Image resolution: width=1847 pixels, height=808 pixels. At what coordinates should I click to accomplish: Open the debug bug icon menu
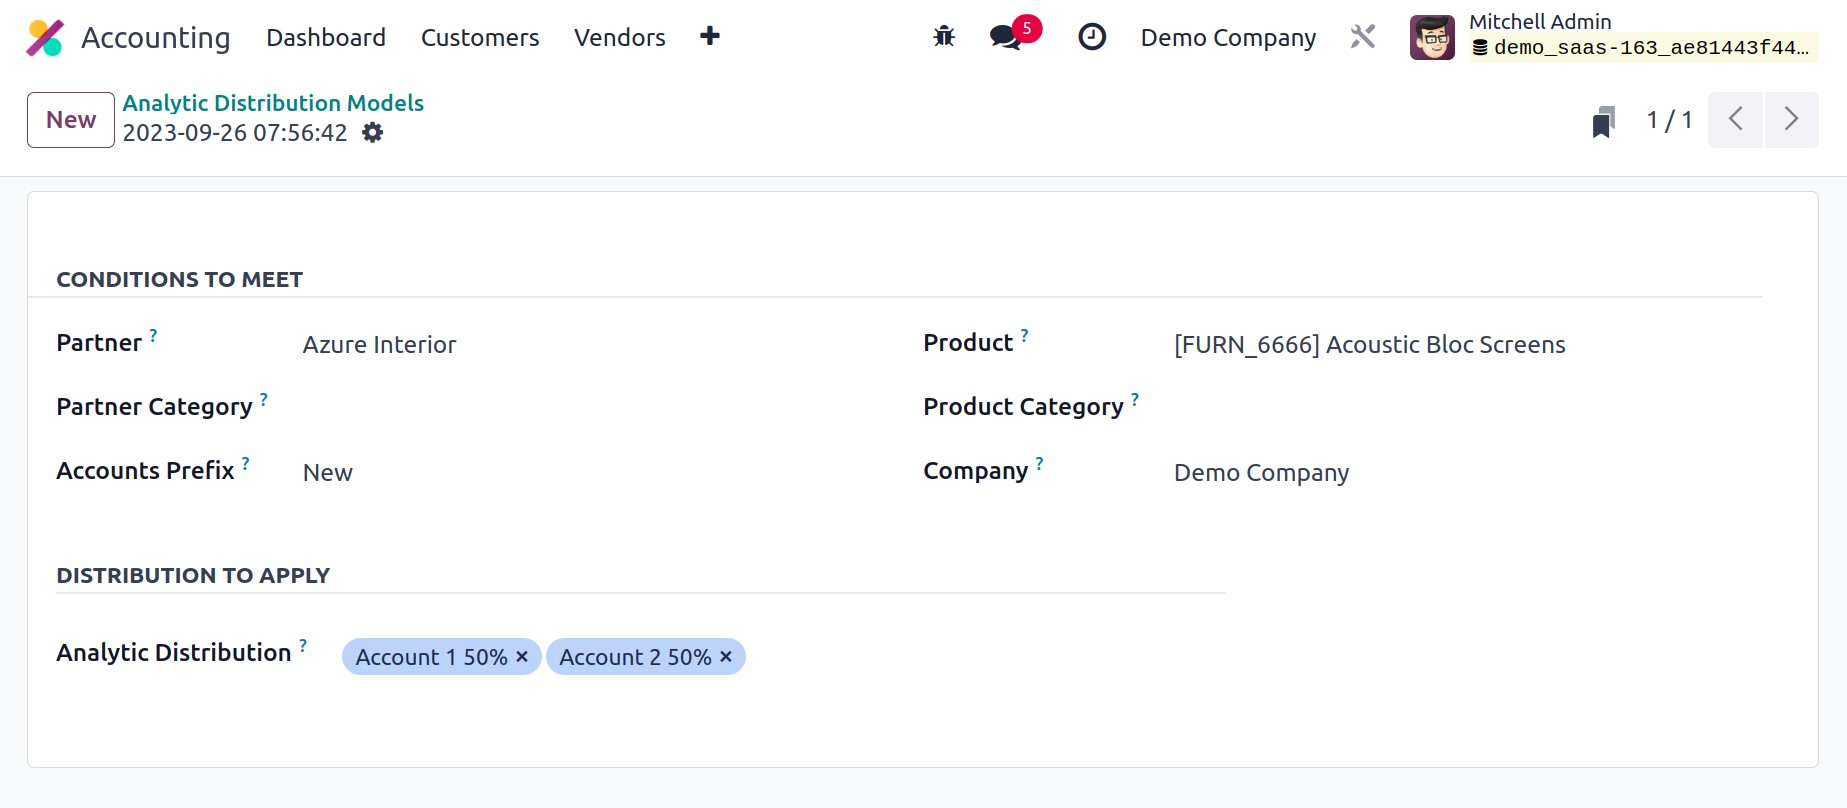point(943,37)
